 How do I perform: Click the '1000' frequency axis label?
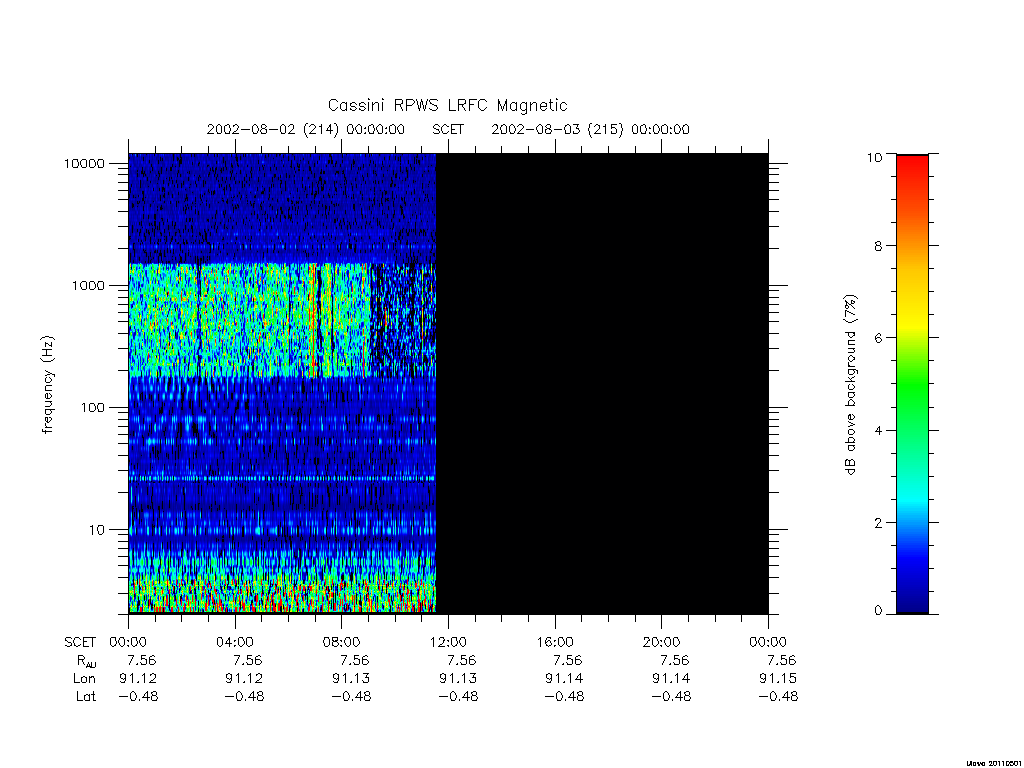[x=88, y=285]
